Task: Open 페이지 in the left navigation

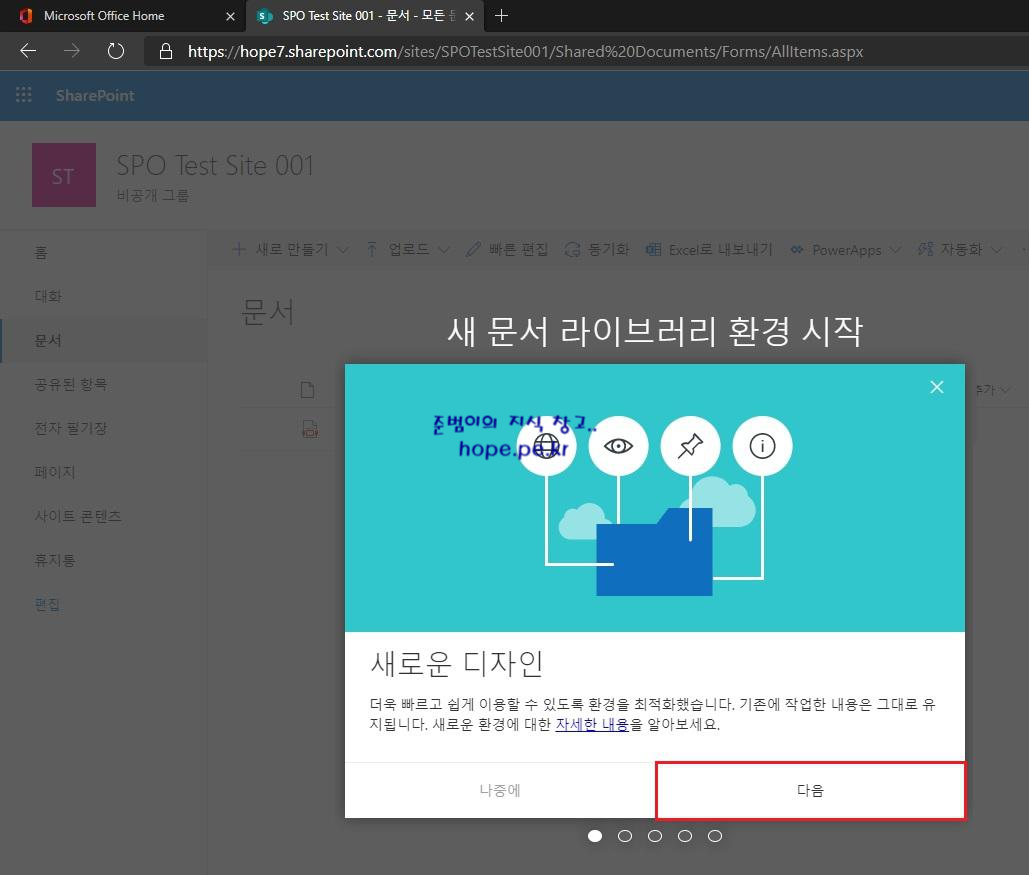Action: pyautogui.click(x=55, y=472)
